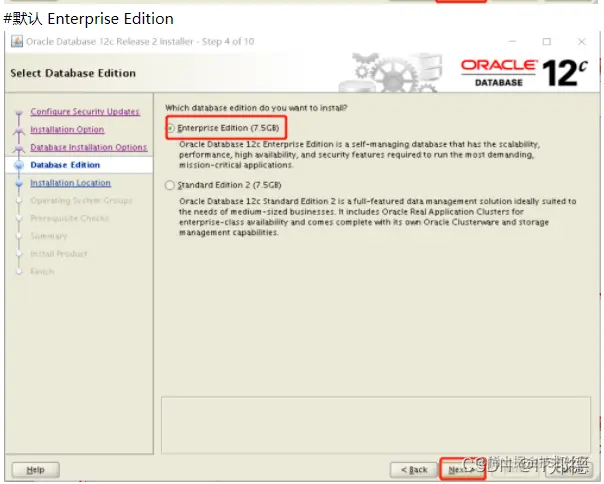Click the Help button
The height and width of the screenshot is (484, 604).
tap(35, 470)
